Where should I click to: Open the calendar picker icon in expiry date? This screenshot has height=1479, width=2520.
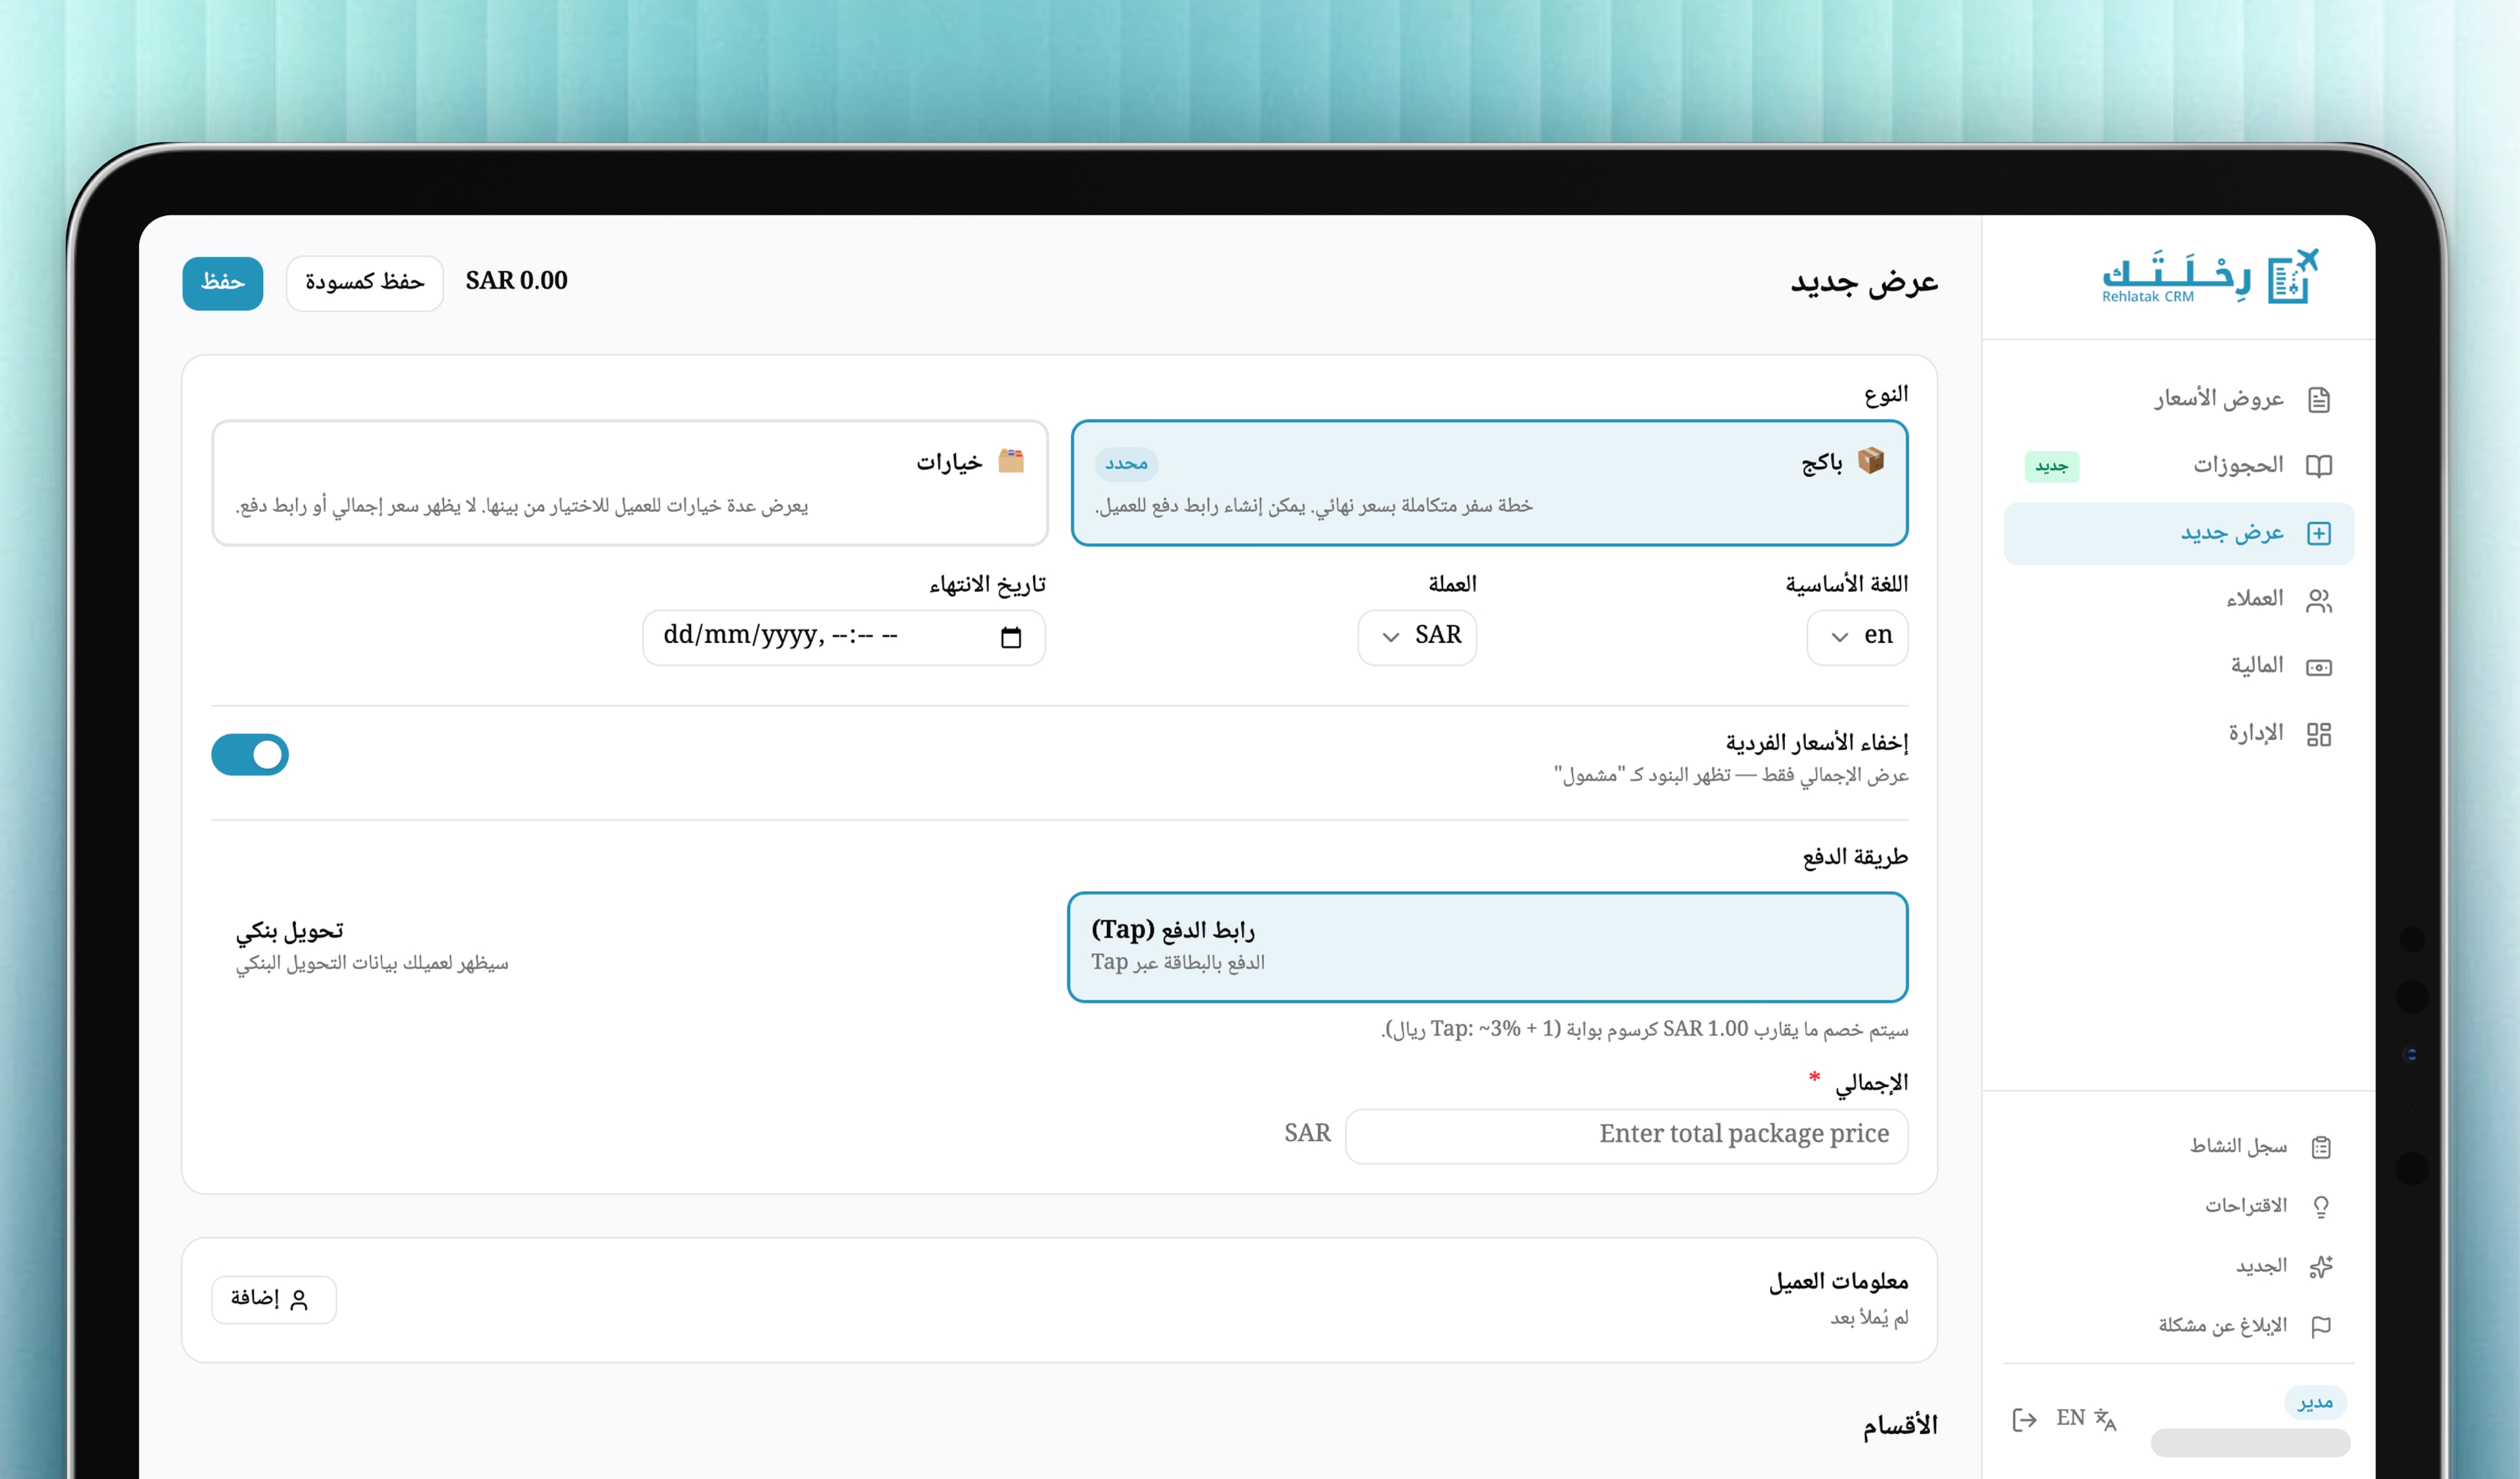tap(1011, 637)
